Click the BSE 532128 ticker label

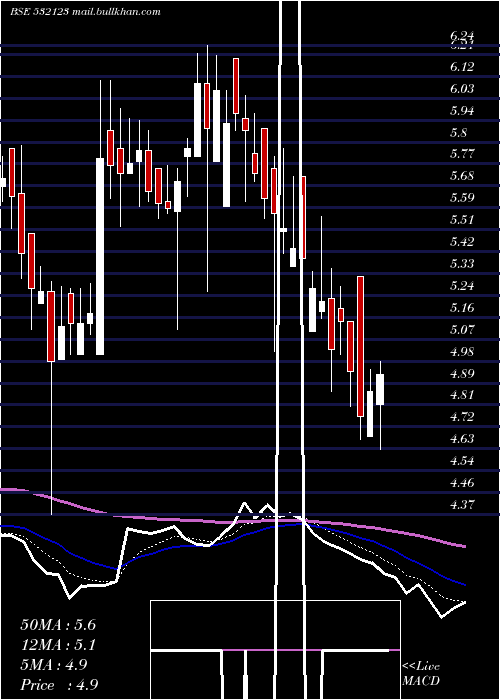39,12
